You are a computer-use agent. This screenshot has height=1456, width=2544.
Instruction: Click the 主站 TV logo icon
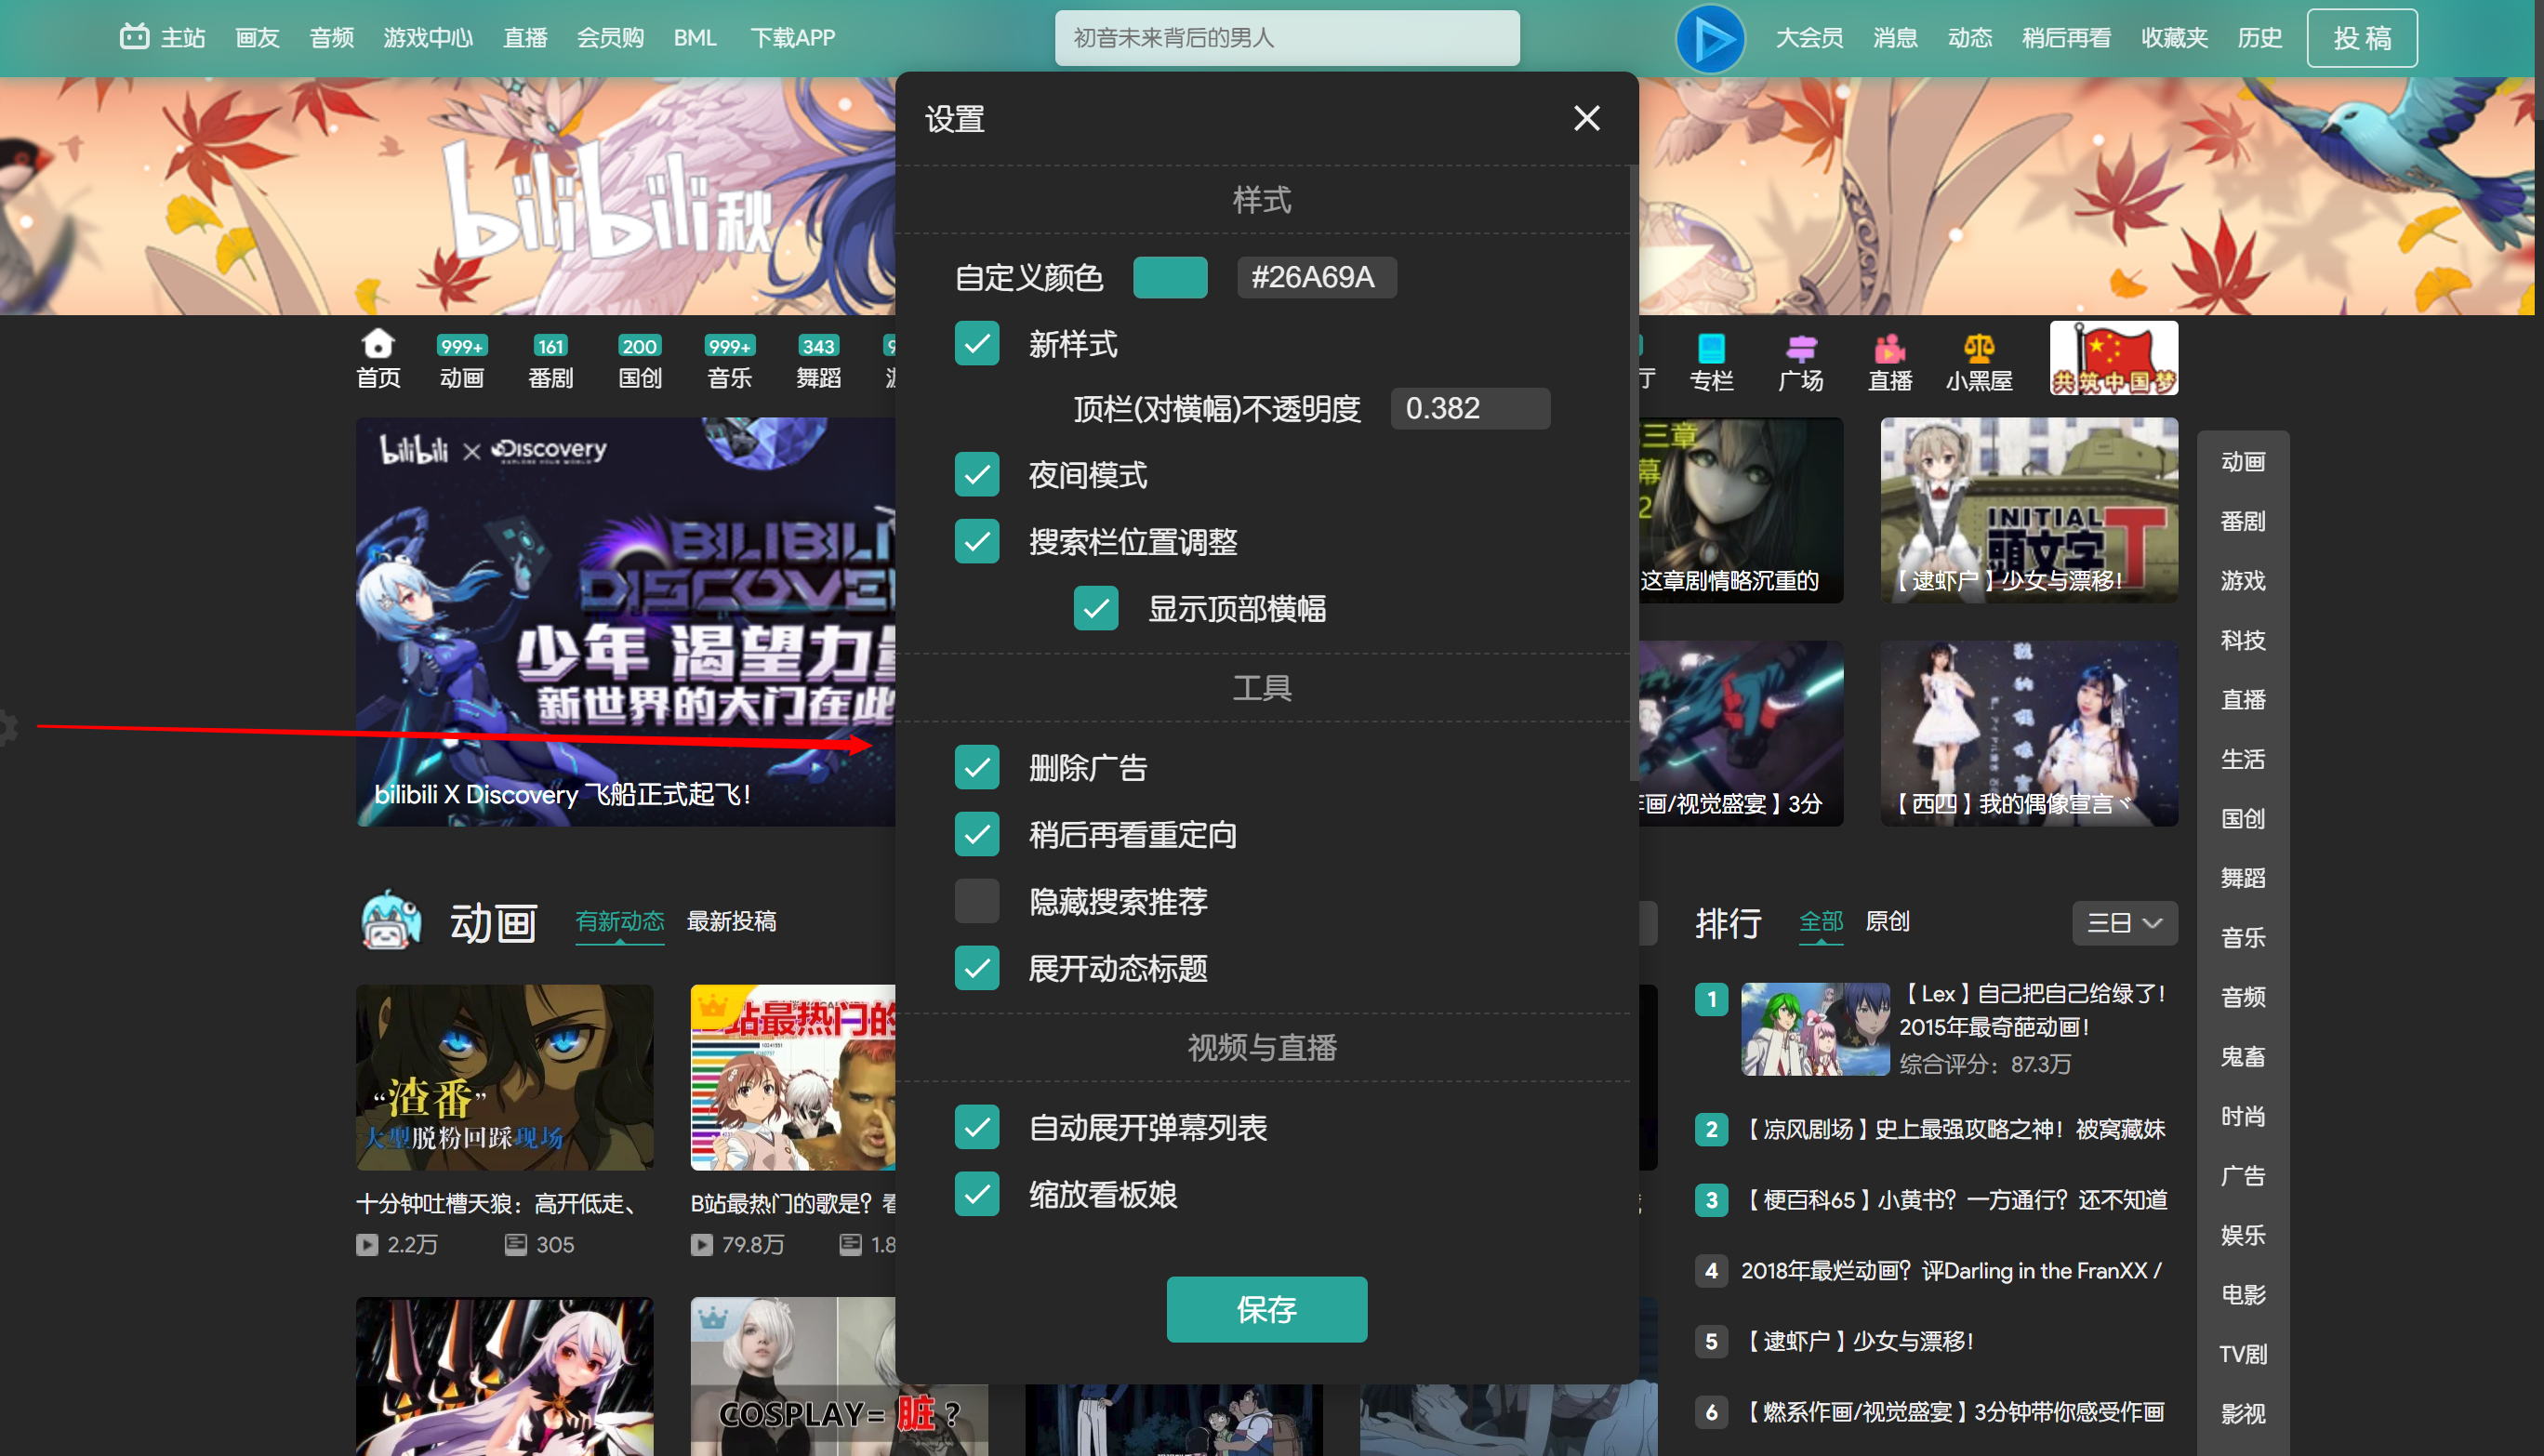[134, 37]
